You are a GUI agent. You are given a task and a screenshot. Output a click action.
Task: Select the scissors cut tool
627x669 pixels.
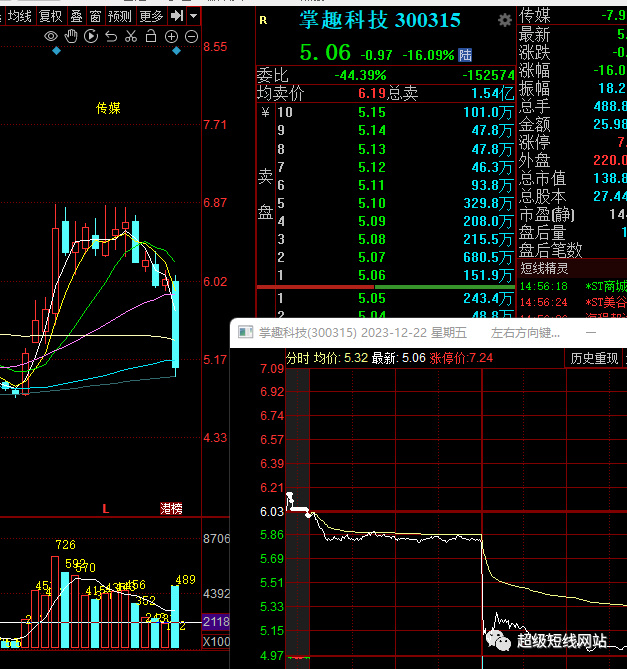131,37
